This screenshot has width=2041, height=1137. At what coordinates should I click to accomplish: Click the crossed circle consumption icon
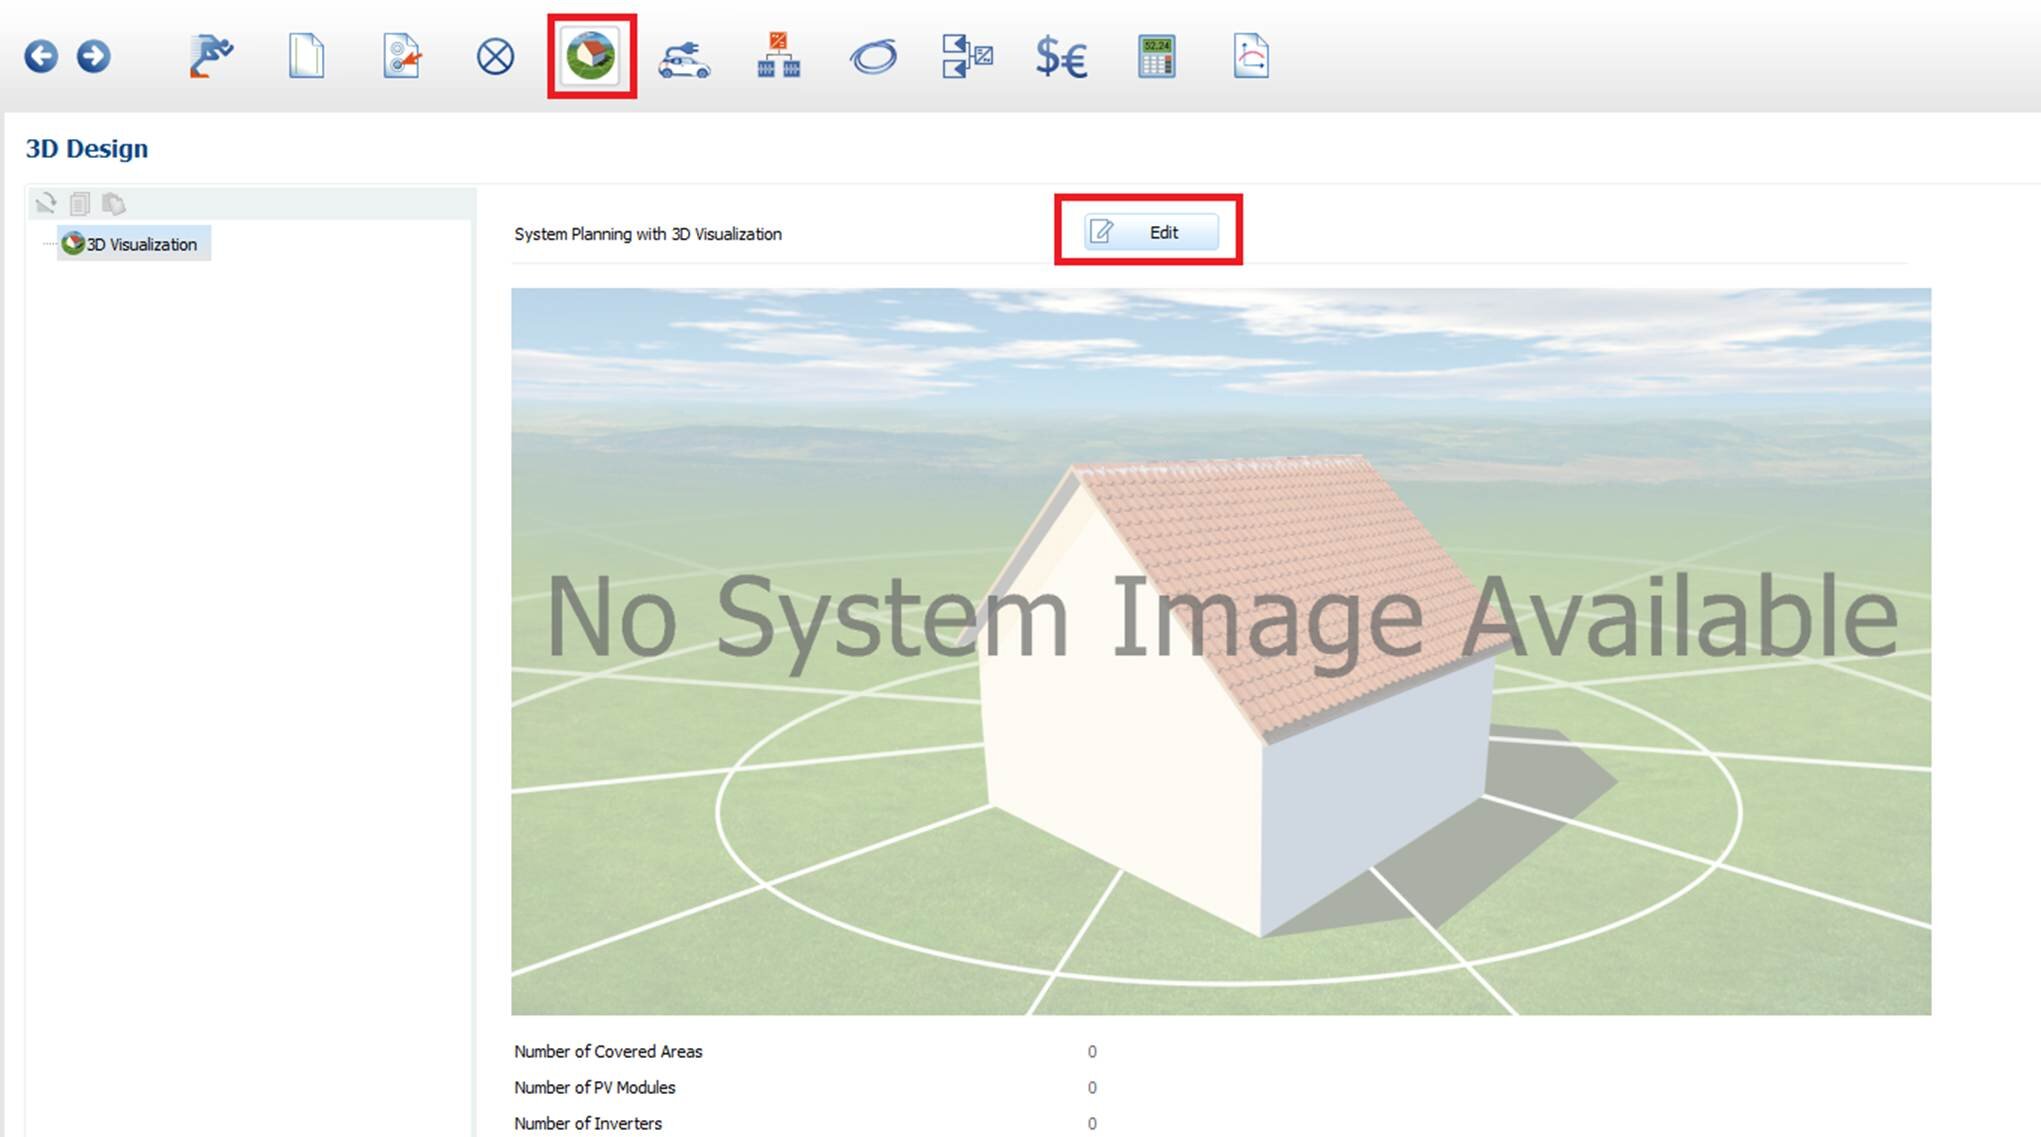pos(495,57)
